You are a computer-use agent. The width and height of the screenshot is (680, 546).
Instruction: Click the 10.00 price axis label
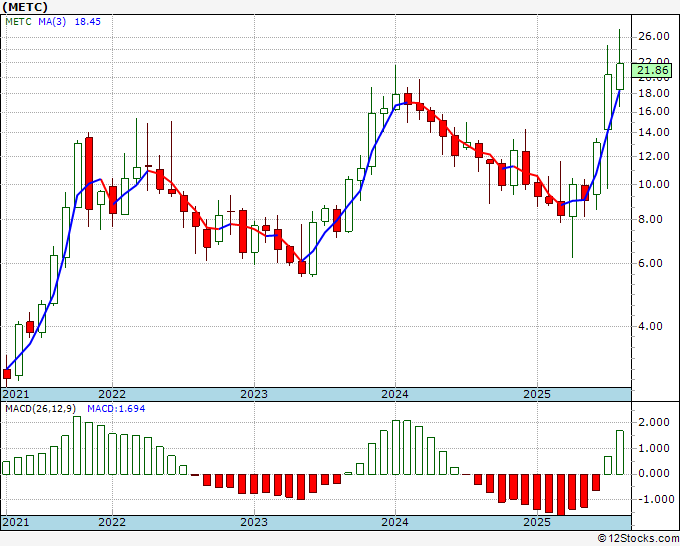[x=654, y=184]
